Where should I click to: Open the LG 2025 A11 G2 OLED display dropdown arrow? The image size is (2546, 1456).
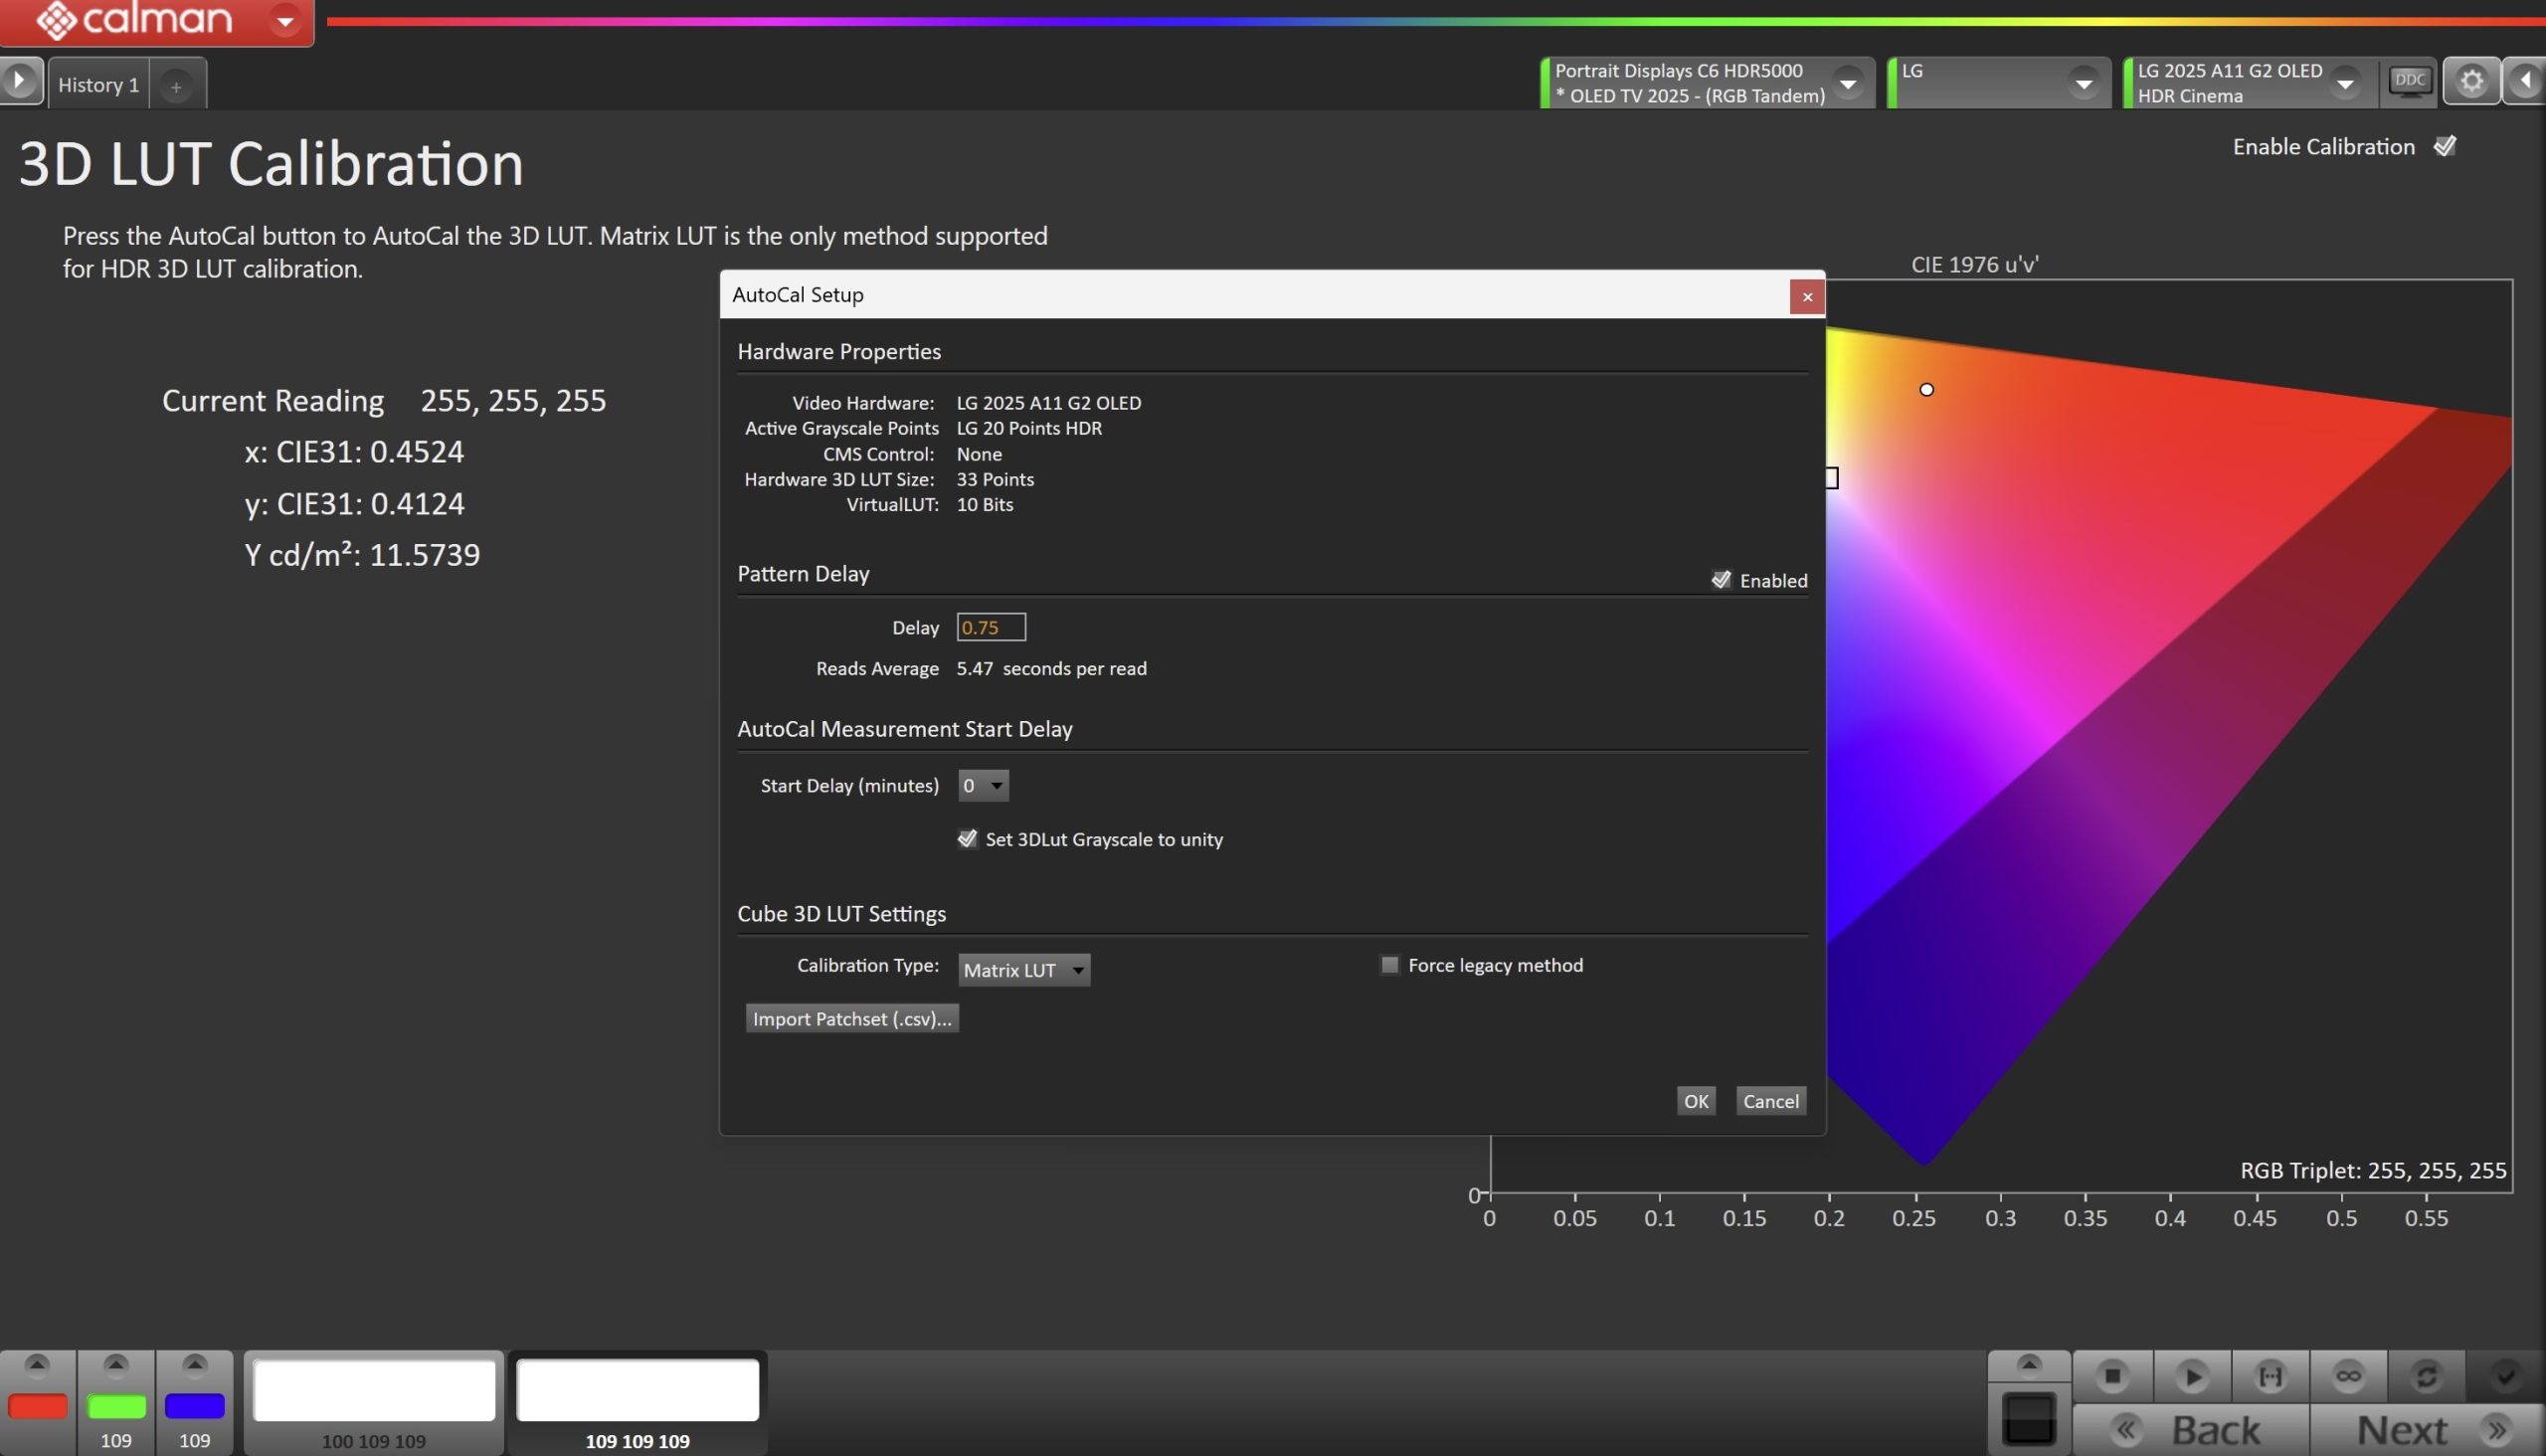point(2345,83)
